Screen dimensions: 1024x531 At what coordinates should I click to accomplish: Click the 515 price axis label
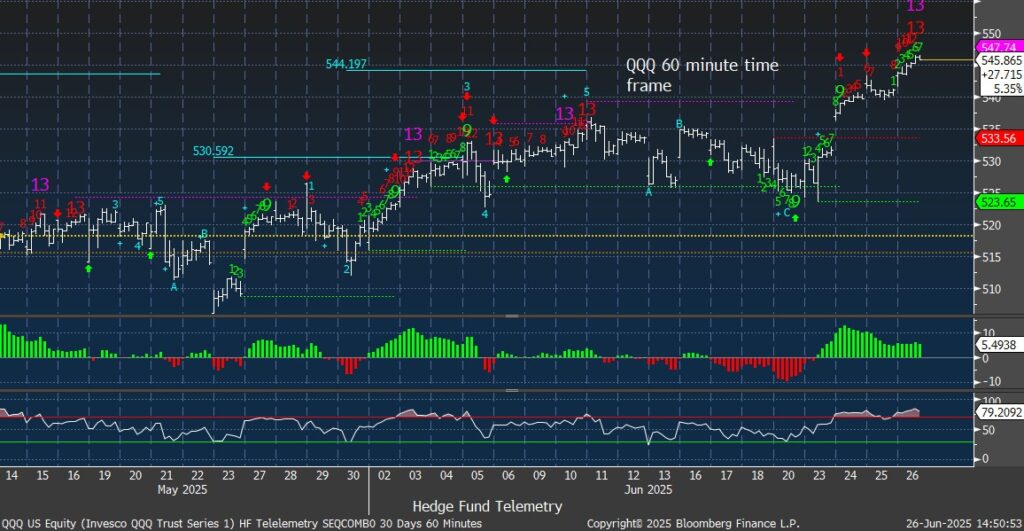(x=991, y=257)
